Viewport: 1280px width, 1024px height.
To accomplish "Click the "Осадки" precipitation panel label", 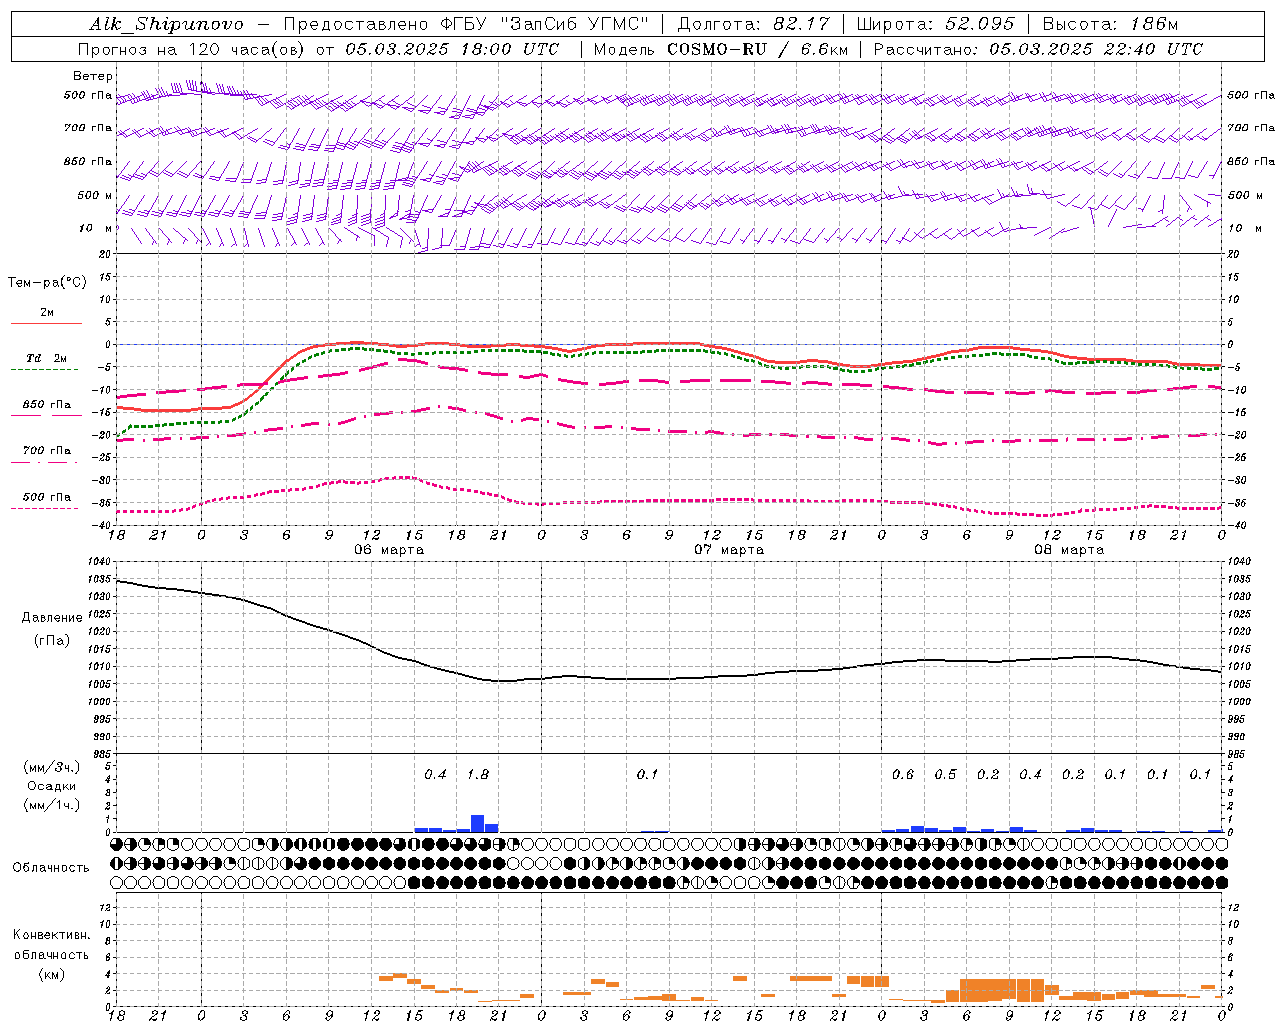I will pyautogui.click(x=52, y=786).
